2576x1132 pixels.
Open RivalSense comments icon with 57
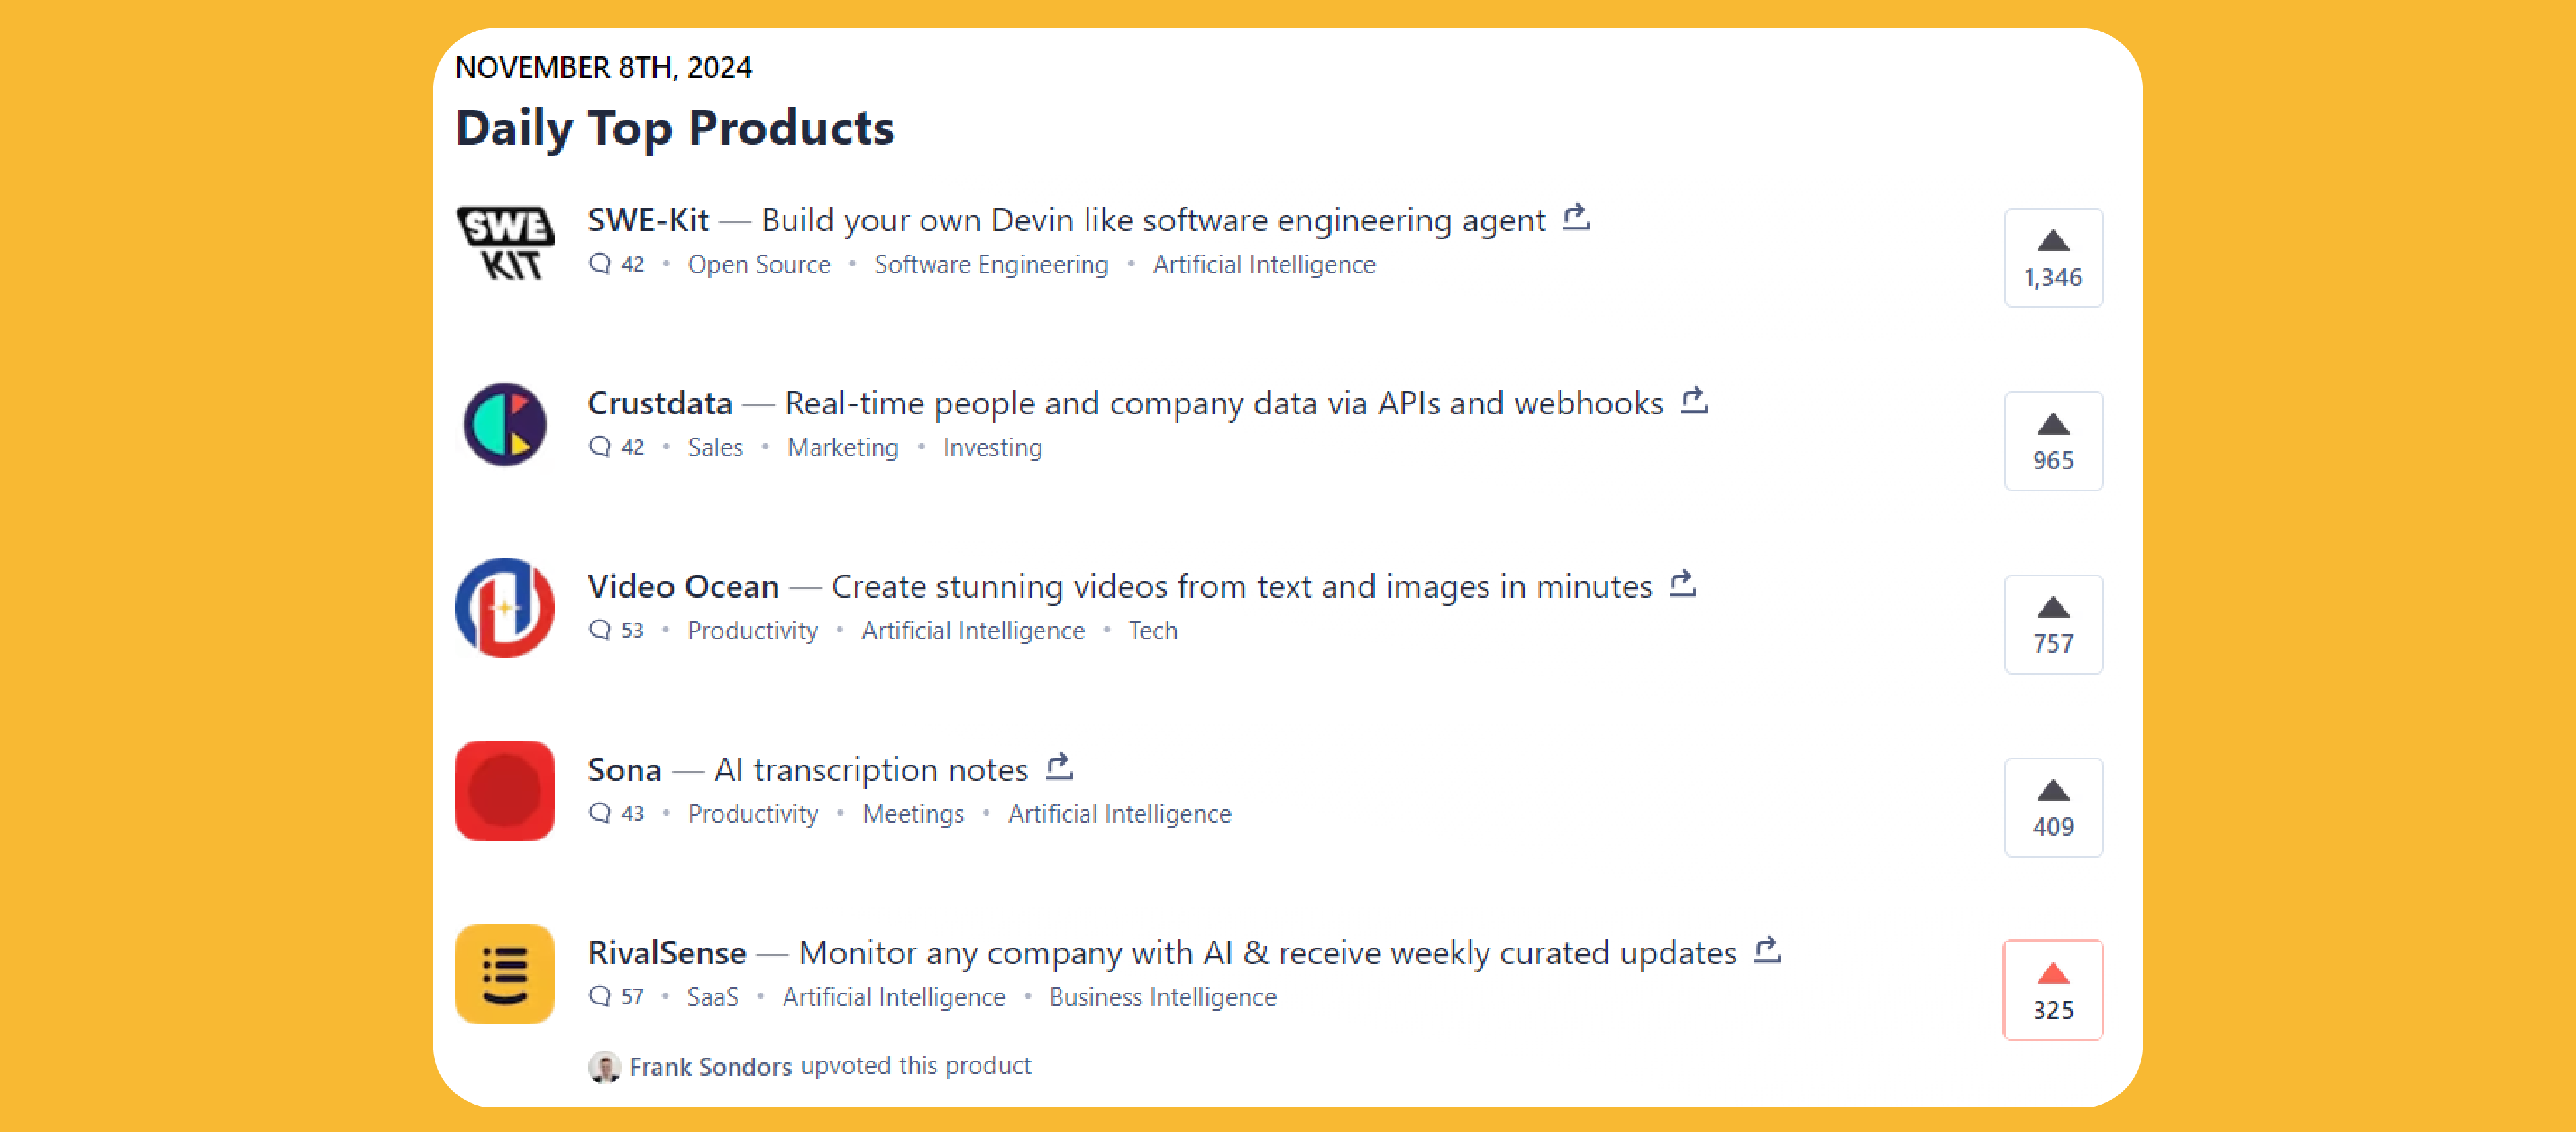click(616, 997)
